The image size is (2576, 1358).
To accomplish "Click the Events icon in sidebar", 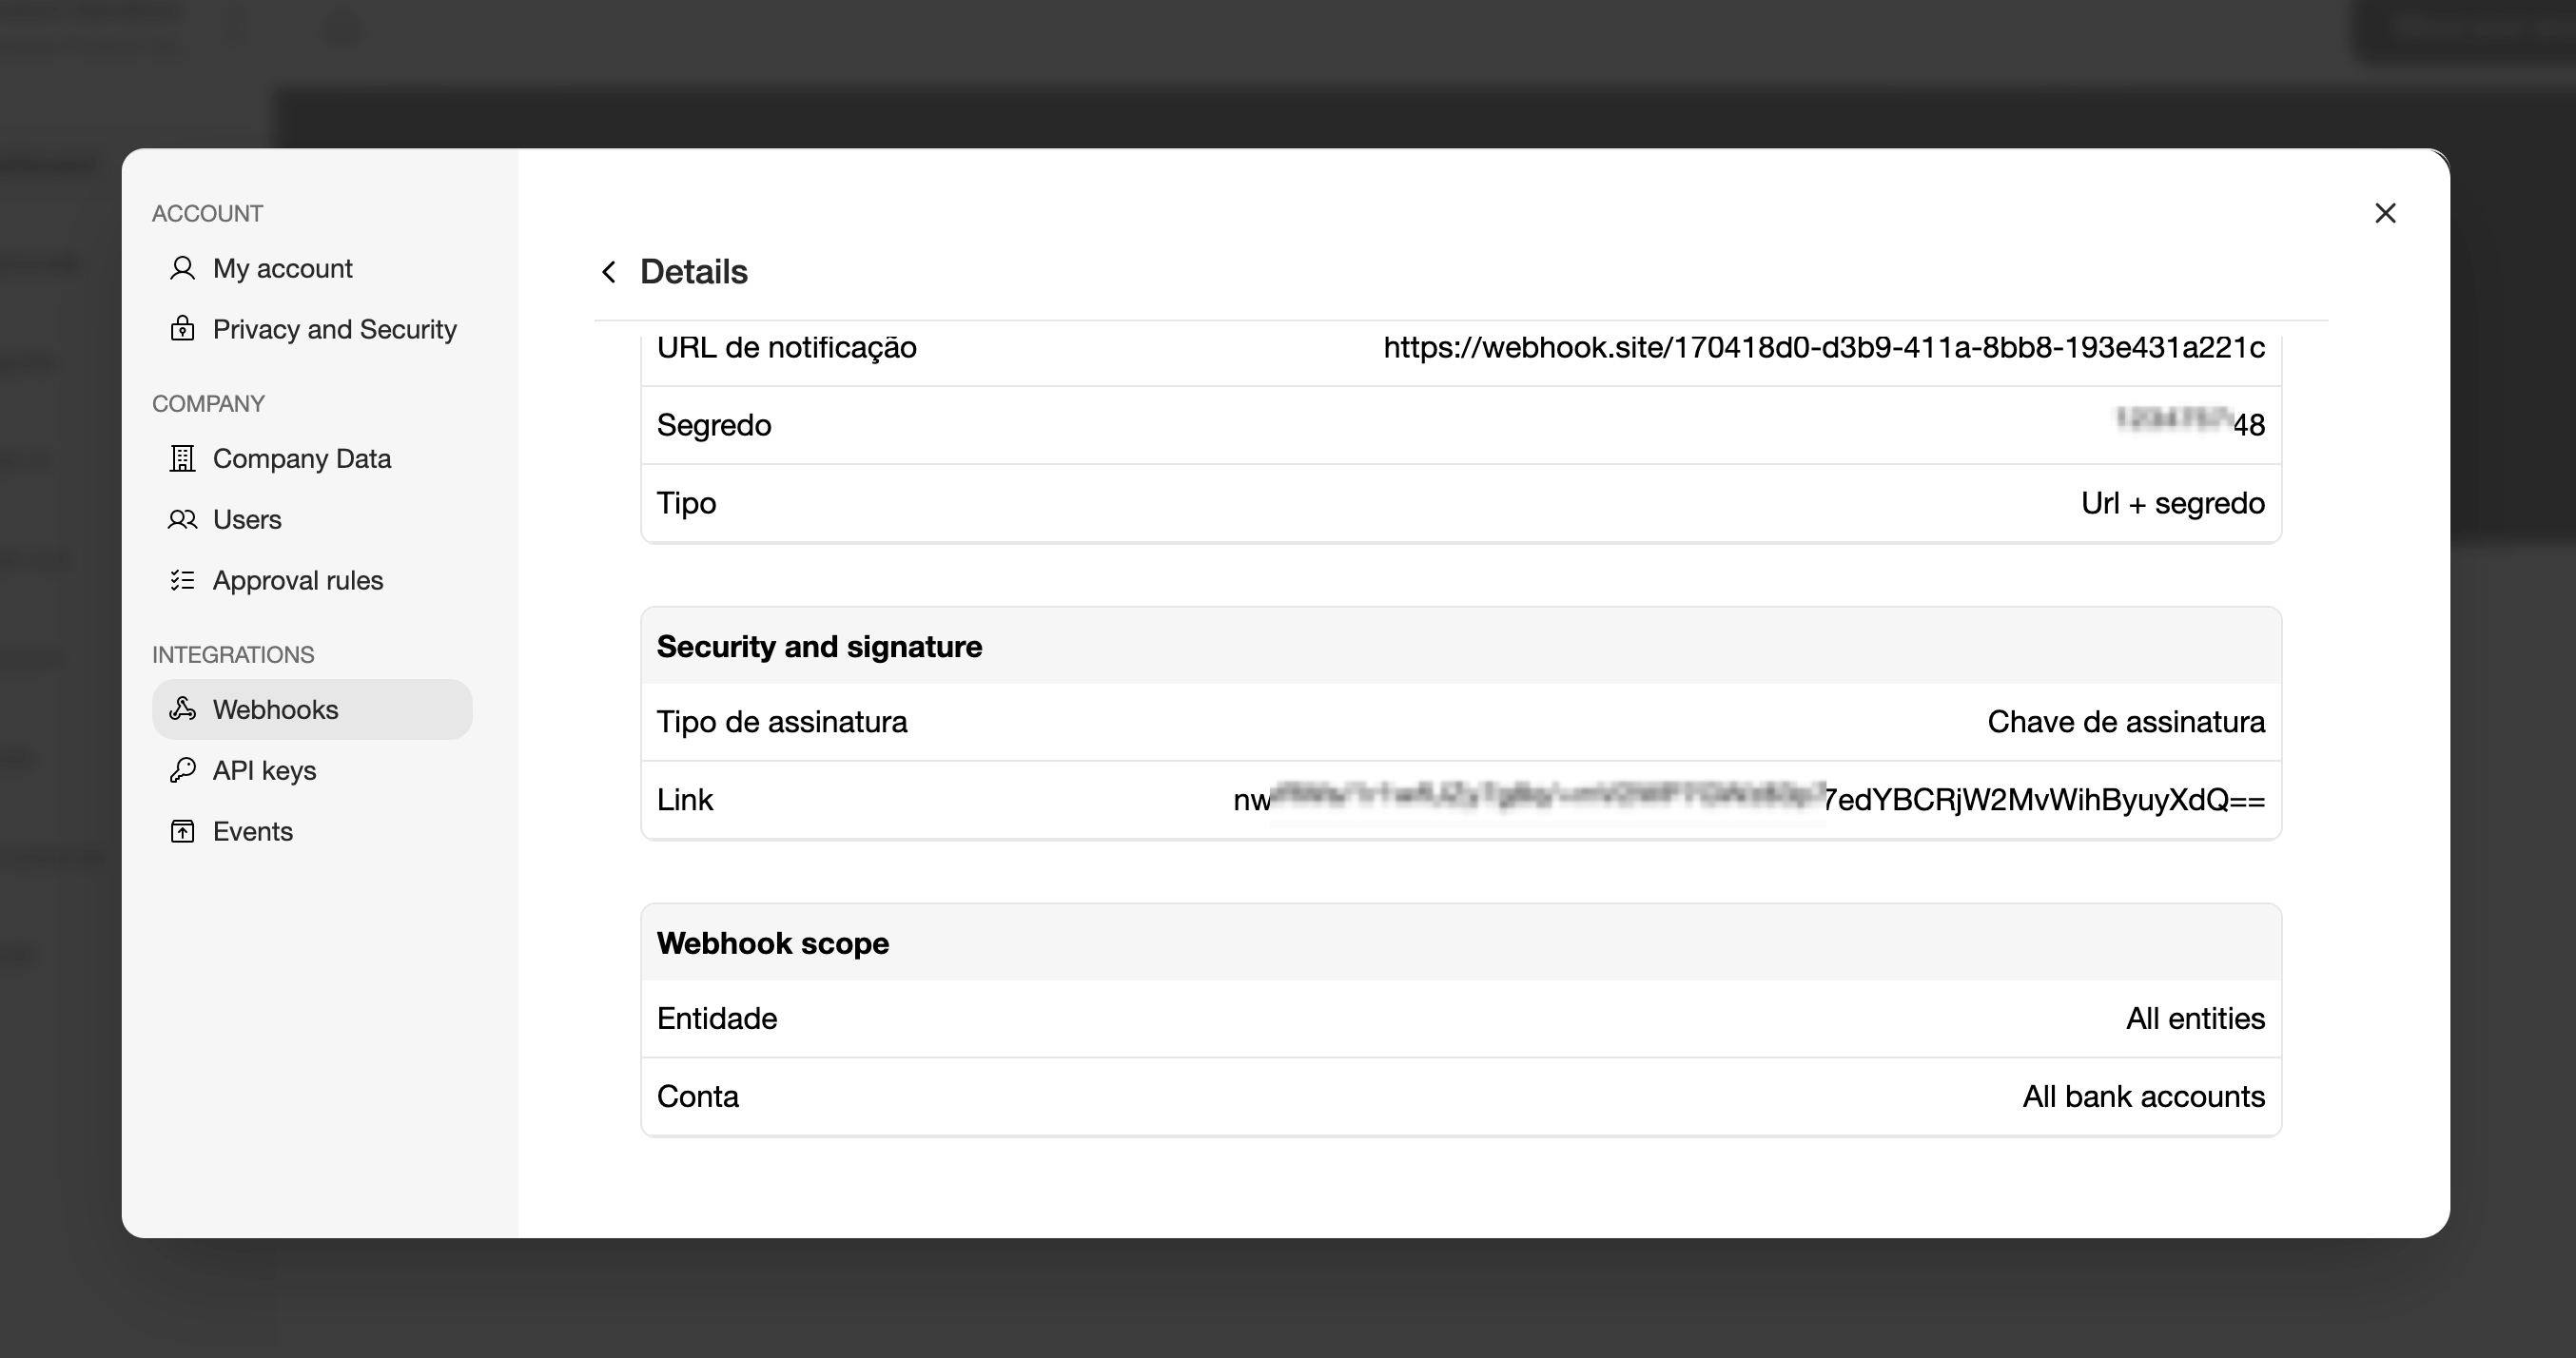I will pyautogui.click(x=182, y=831).
